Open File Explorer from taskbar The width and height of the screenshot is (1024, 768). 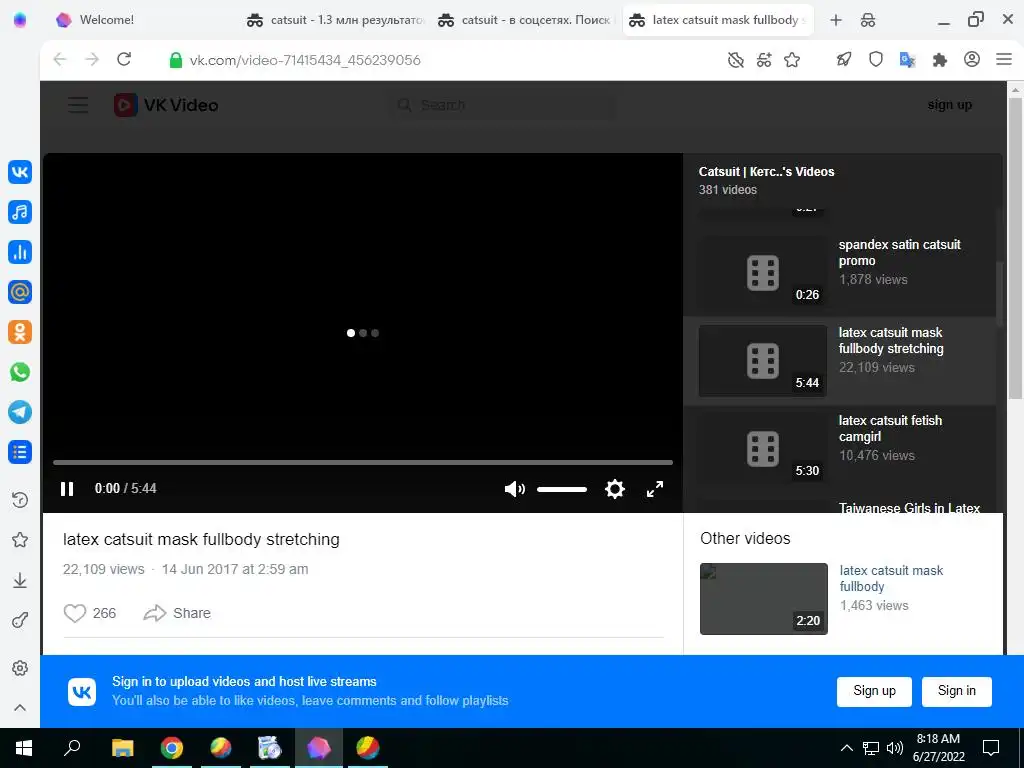[122, 748]
